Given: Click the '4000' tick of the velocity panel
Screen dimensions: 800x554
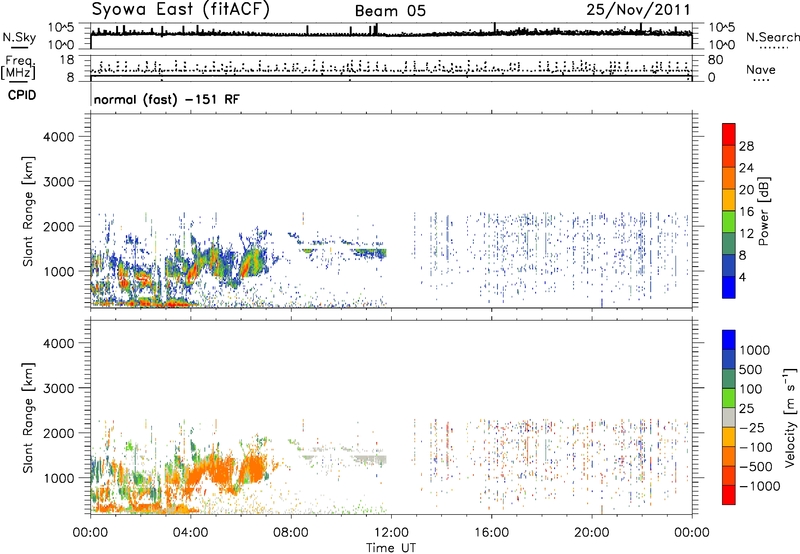Looking at the screenshot, I should click(x=58, y=343).
